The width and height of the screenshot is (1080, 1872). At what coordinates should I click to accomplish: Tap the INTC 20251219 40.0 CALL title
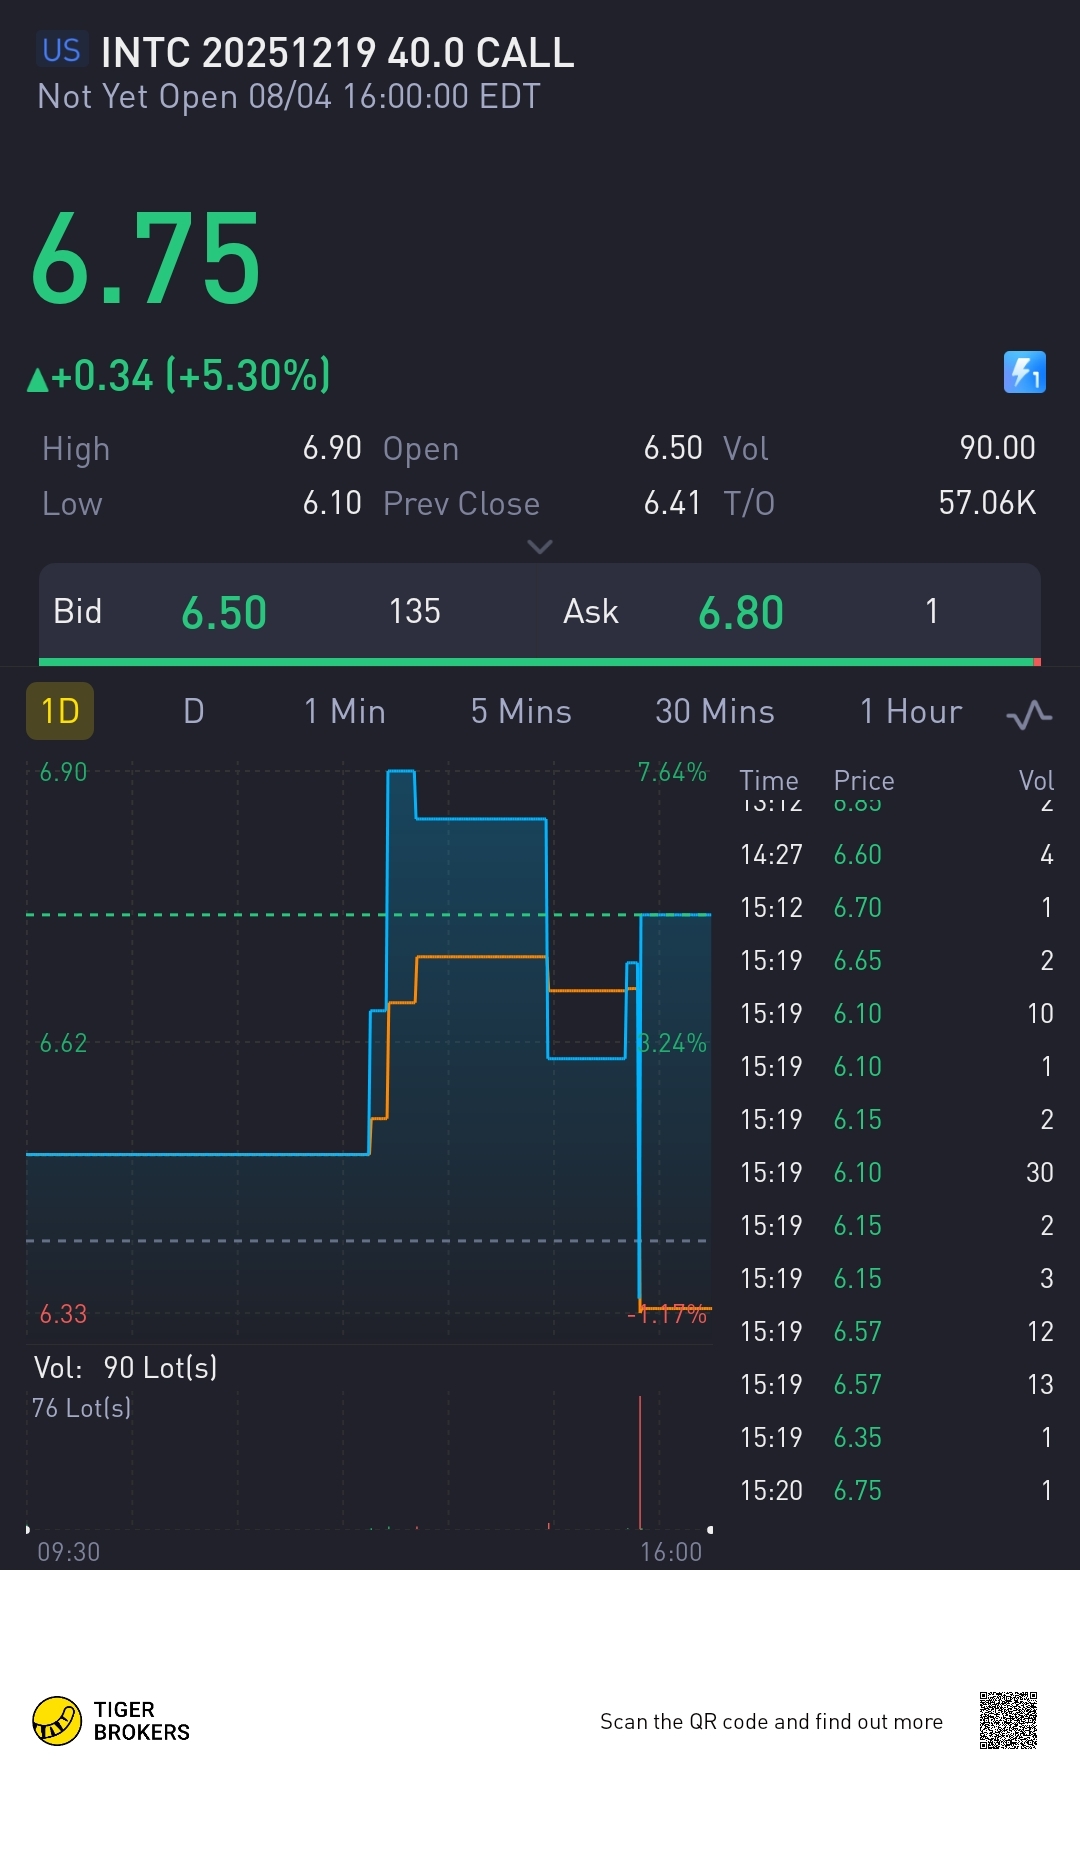[x=338, y=53]
